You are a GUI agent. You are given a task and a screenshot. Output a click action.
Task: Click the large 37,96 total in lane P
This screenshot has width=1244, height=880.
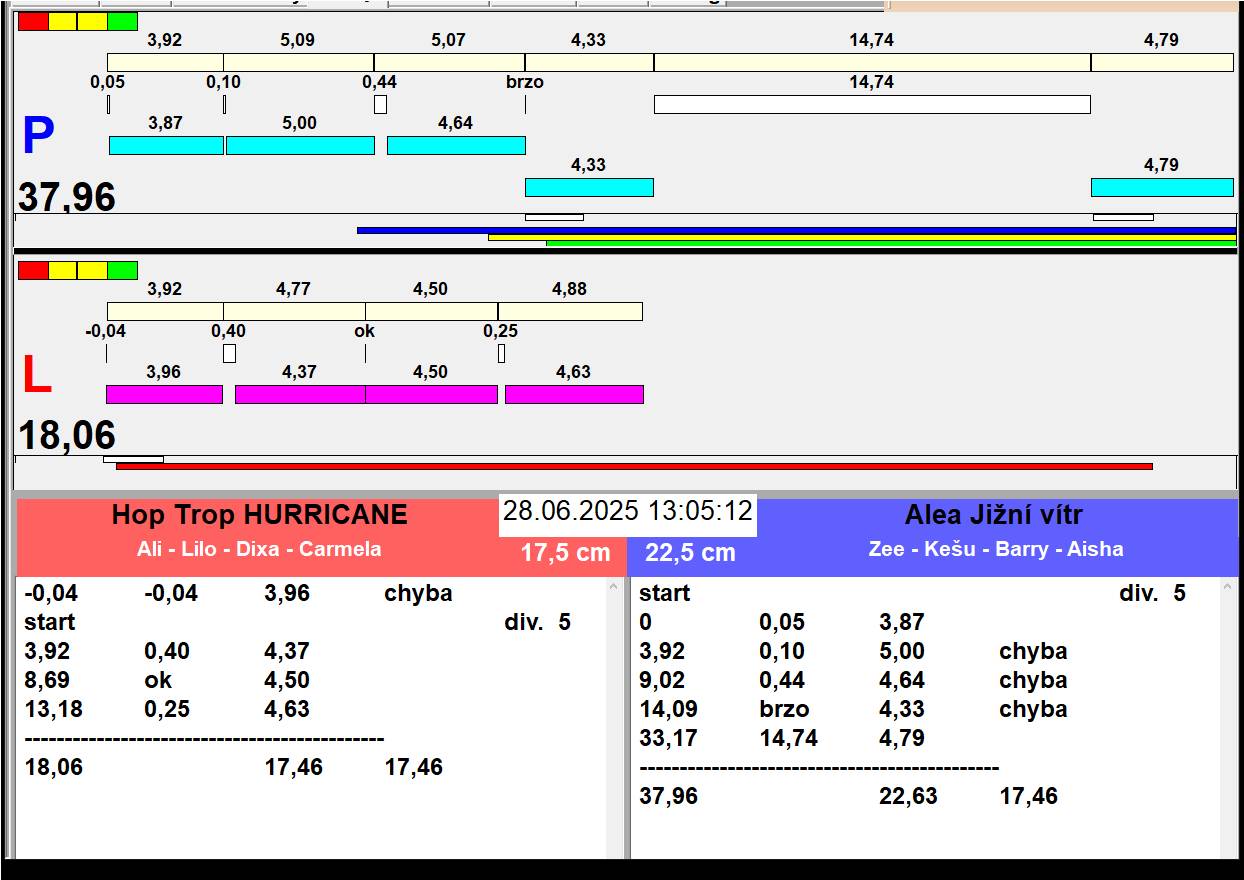(67, 197)
